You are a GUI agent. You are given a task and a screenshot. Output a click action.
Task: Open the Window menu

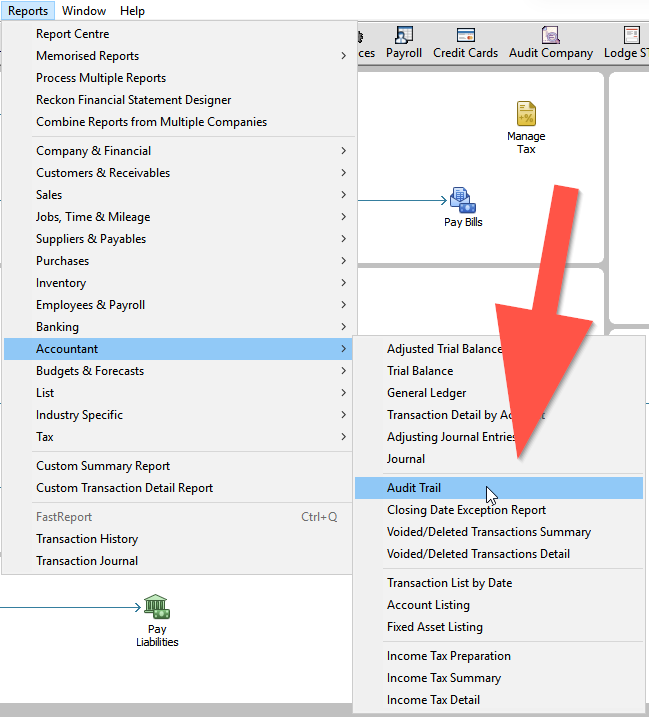click(x=84, y=11)
